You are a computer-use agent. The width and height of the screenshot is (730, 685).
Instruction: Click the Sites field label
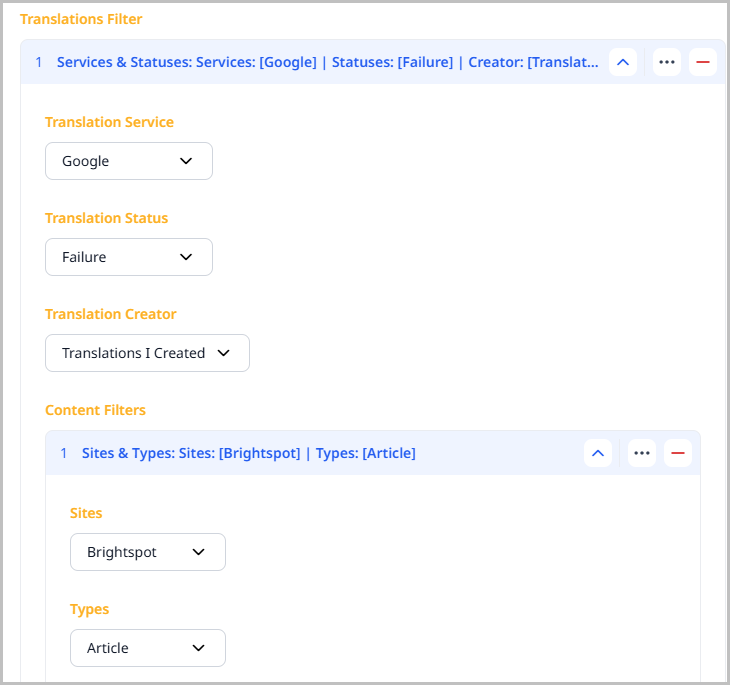[86, 513]
